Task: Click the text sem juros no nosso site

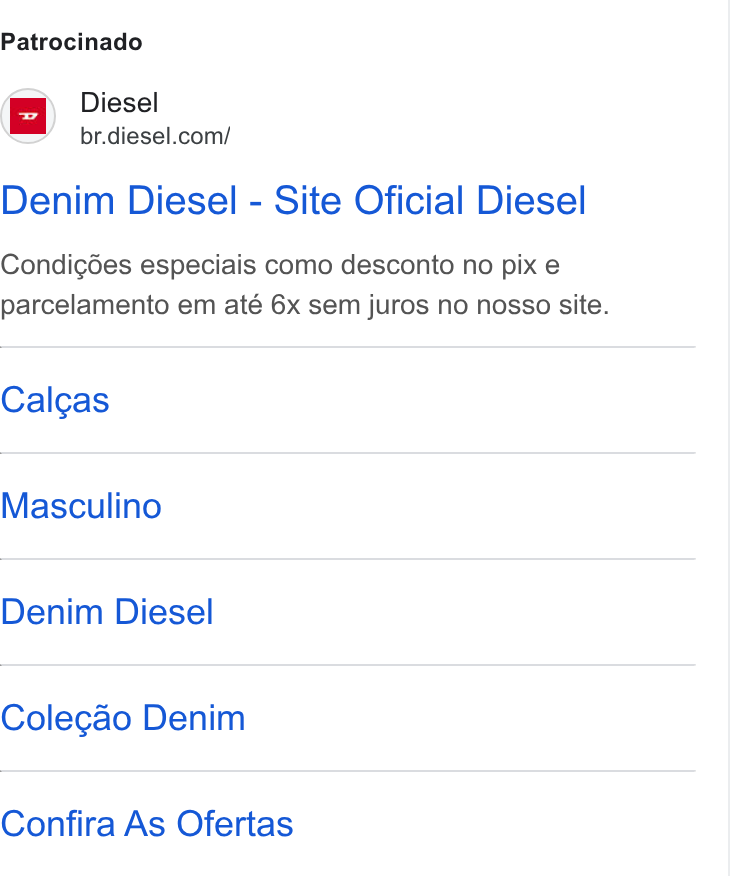Action: pos(459,306)
